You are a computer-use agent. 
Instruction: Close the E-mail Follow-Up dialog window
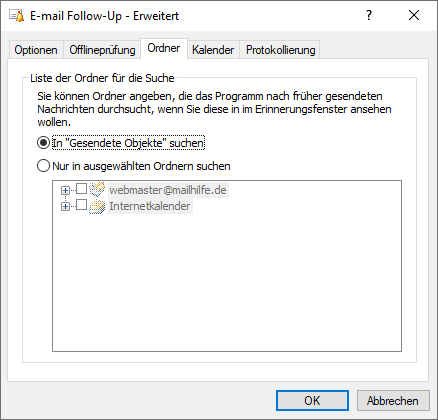tap(414, 15)
